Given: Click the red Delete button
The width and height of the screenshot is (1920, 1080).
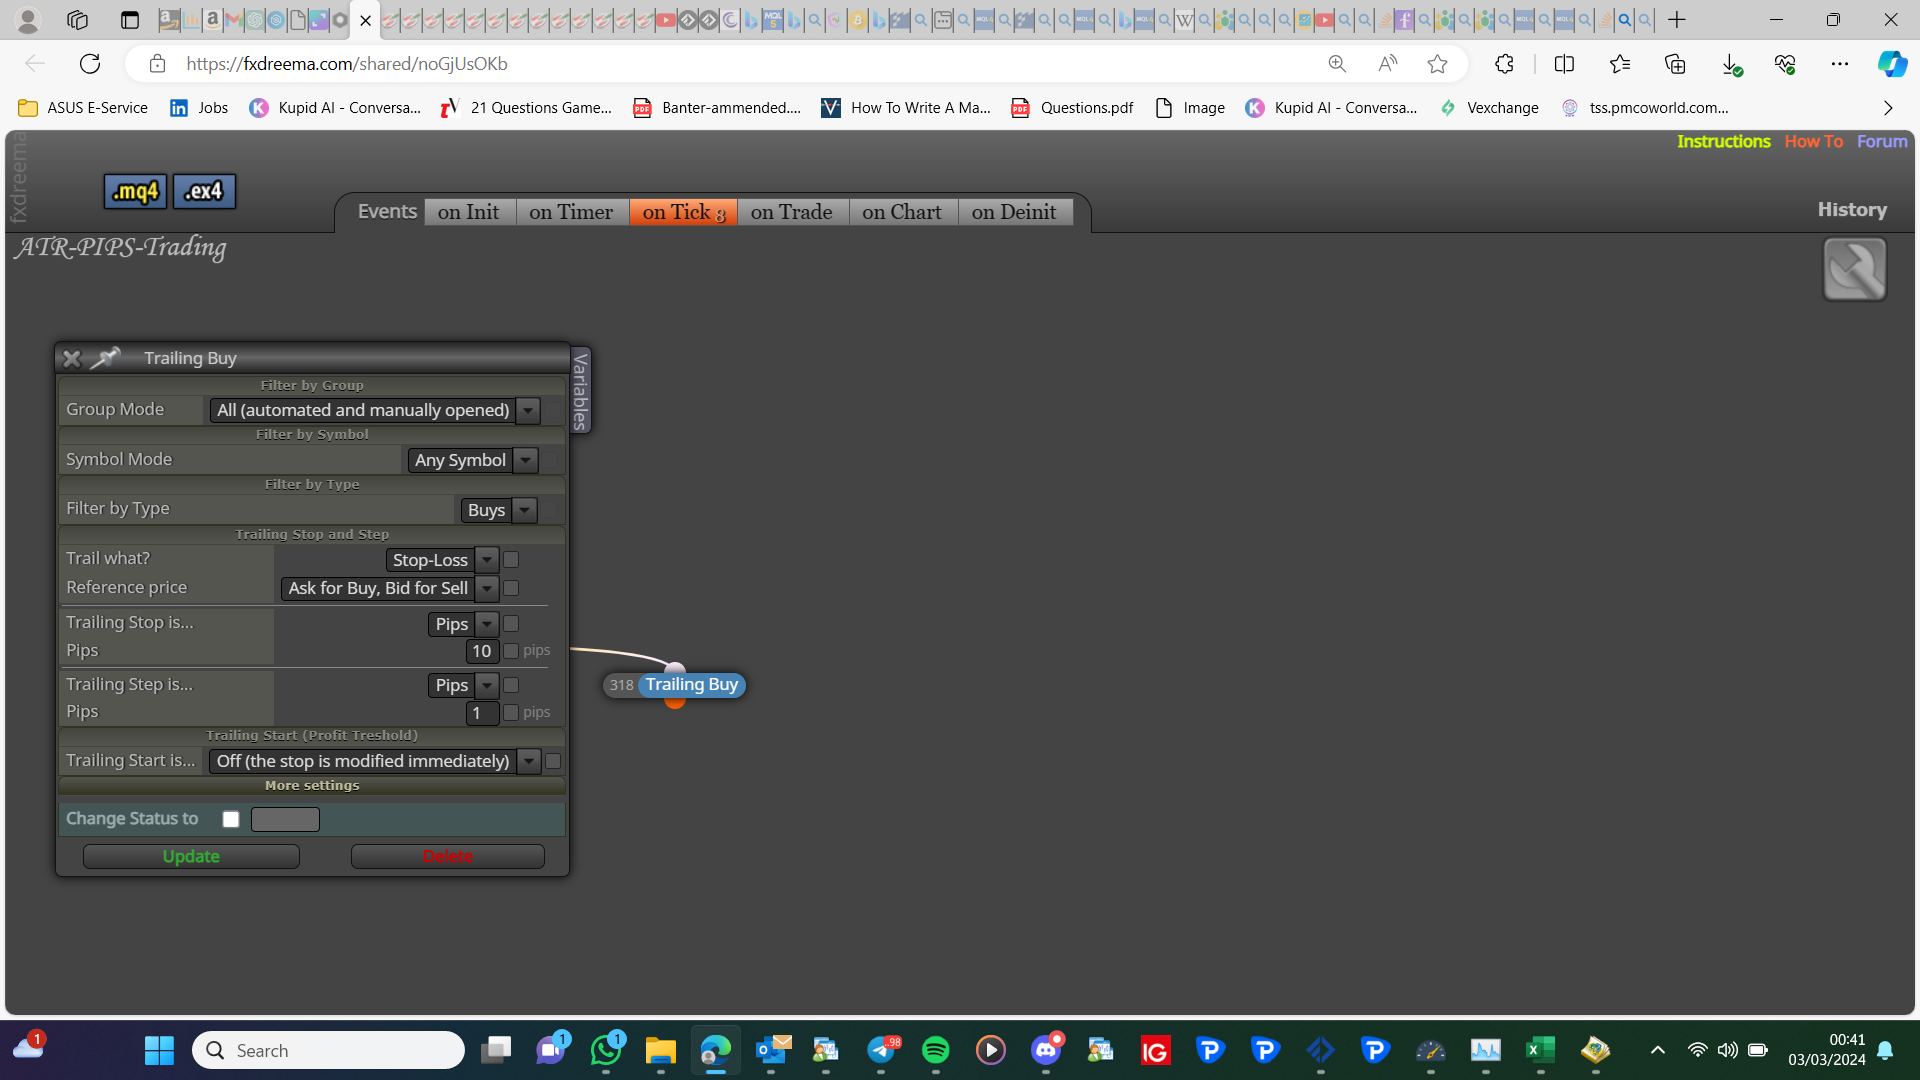Looking at the screenshot, I should coord(448,856).
